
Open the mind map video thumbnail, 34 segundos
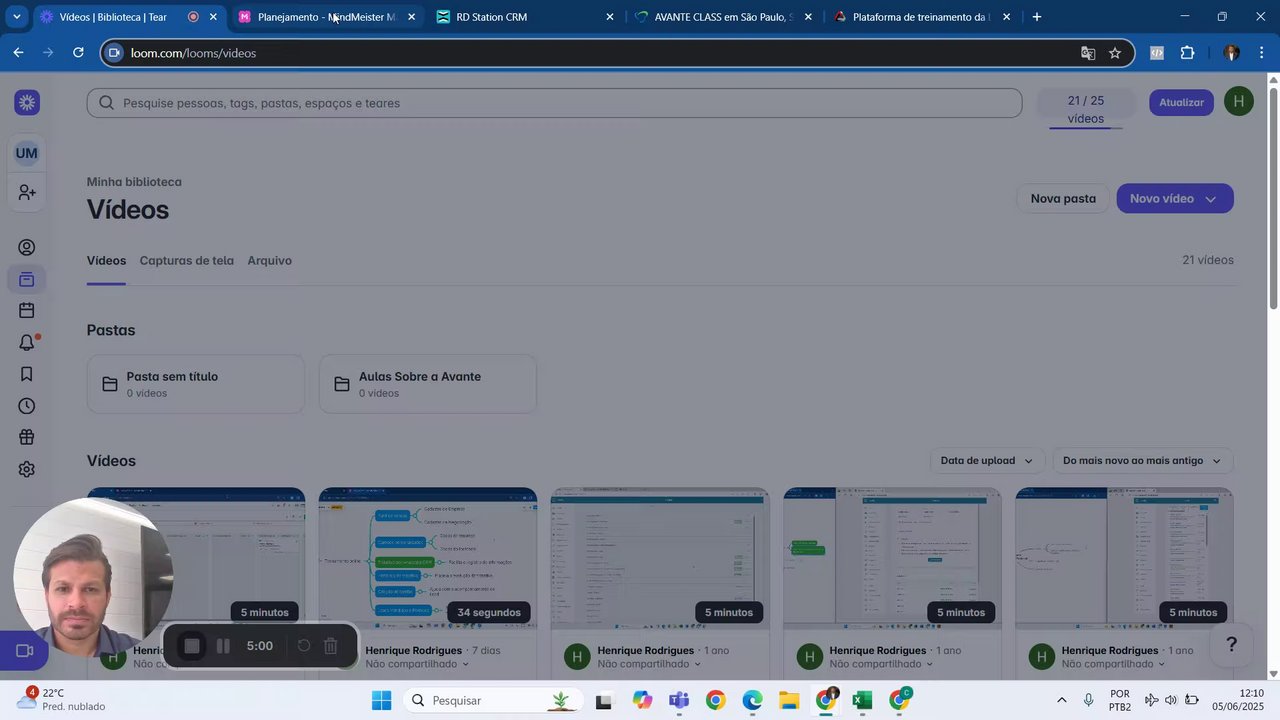428,558
